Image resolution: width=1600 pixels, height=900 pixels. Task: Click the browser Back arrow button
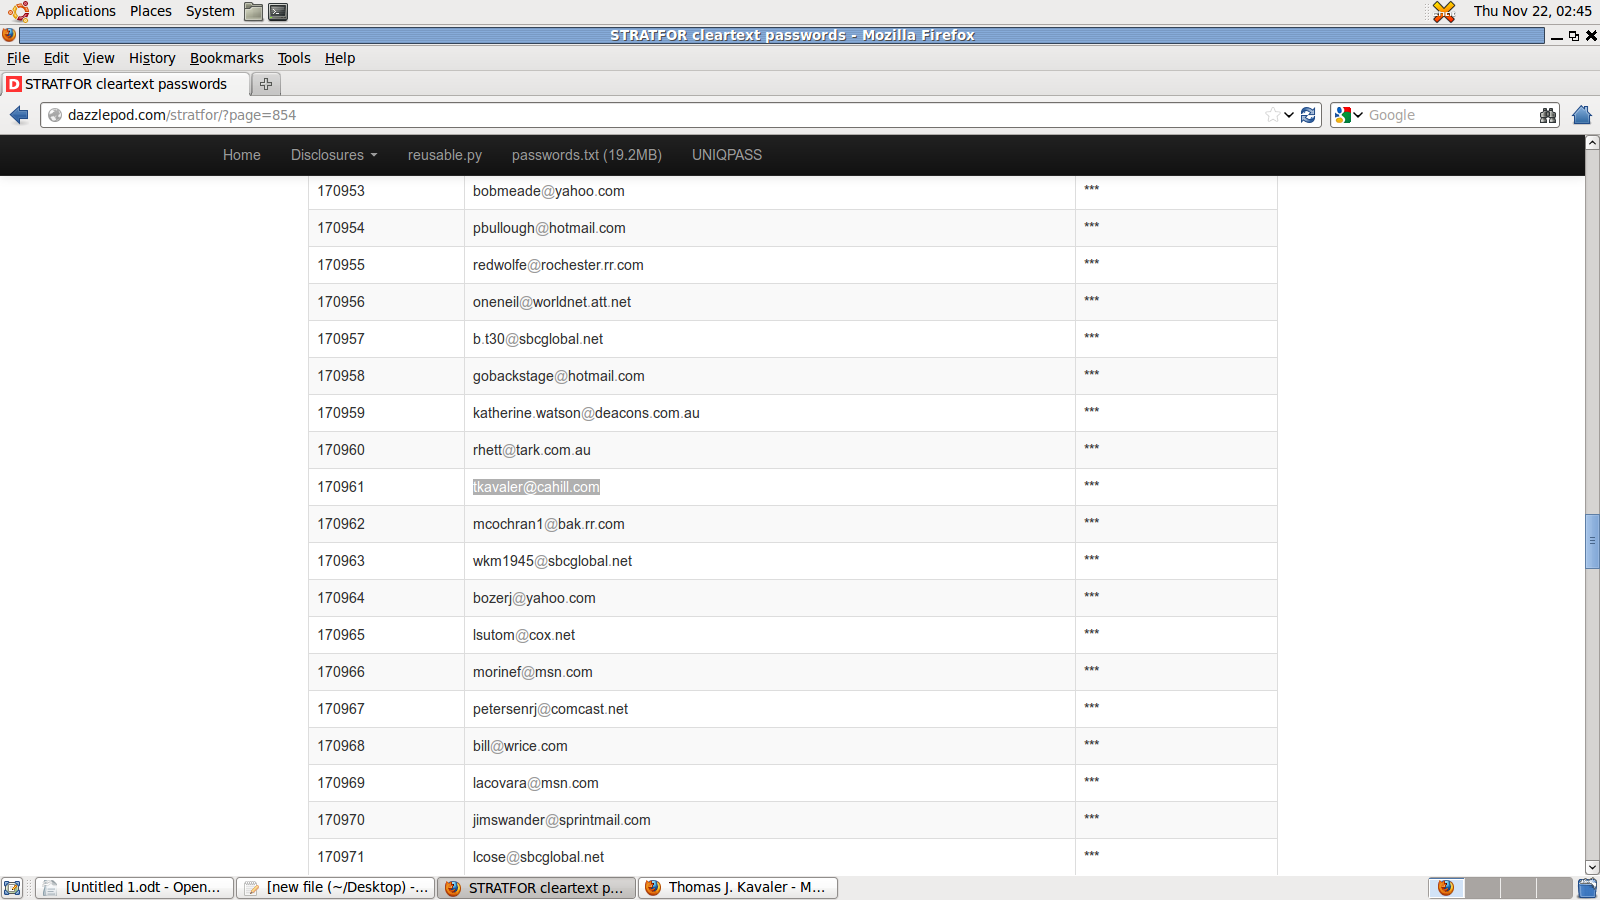[19, 115]
